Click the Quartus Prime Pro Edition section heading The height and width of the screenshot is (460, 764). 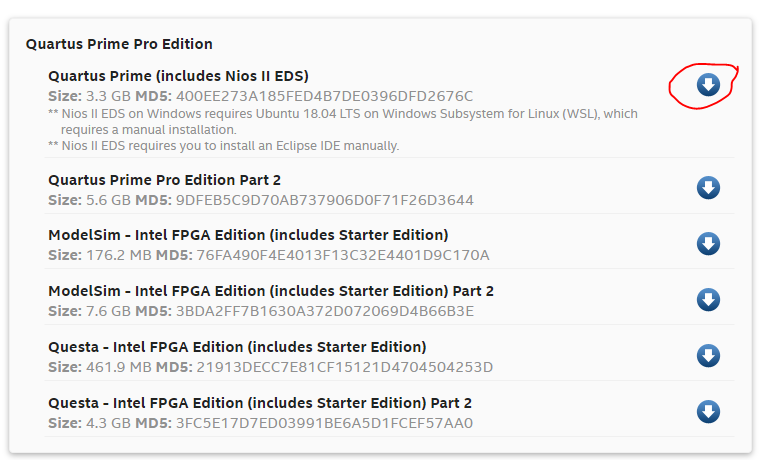[x=119, y=44]
